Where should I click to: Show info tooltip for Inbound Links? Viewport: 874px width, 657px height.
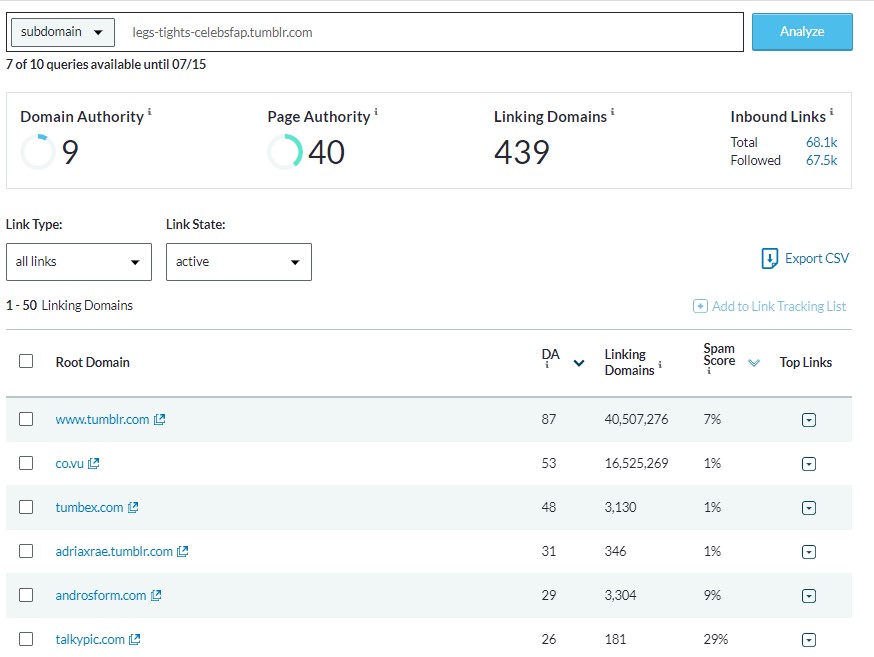(x=831, y=111)
